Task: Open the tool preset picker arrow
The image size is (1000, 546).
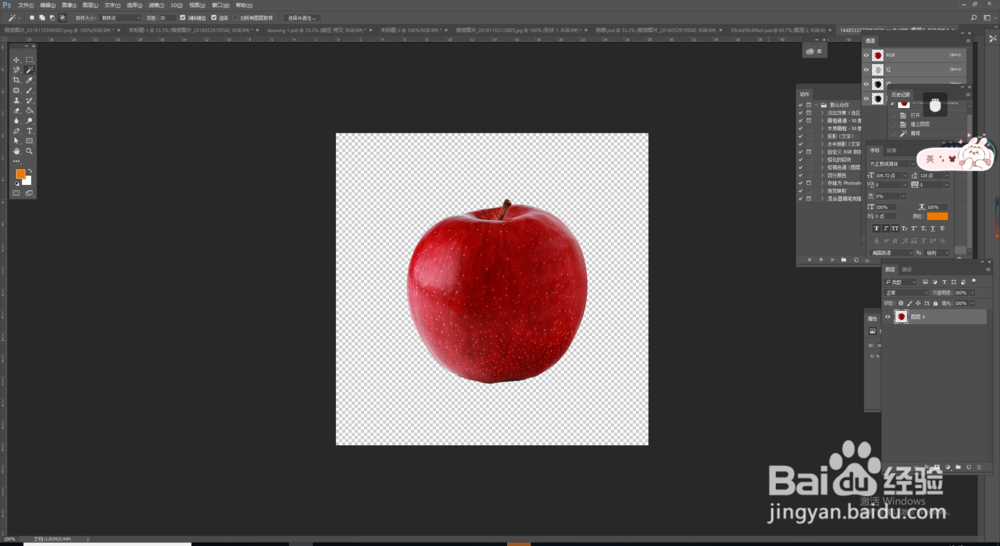Action: (20, 18)
